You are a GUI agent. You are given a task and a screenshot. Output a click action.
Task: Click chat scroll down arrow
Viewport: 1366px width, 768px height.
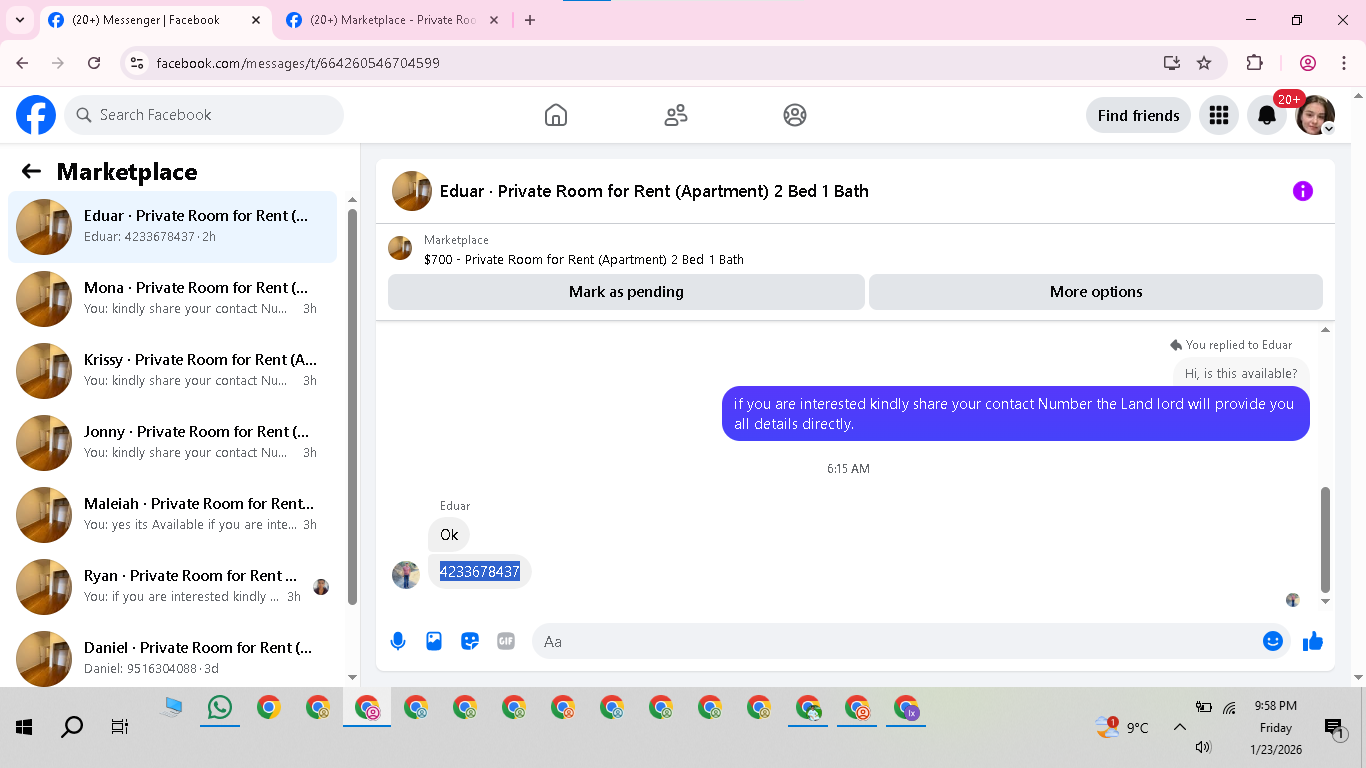(x=1326, y=602)
